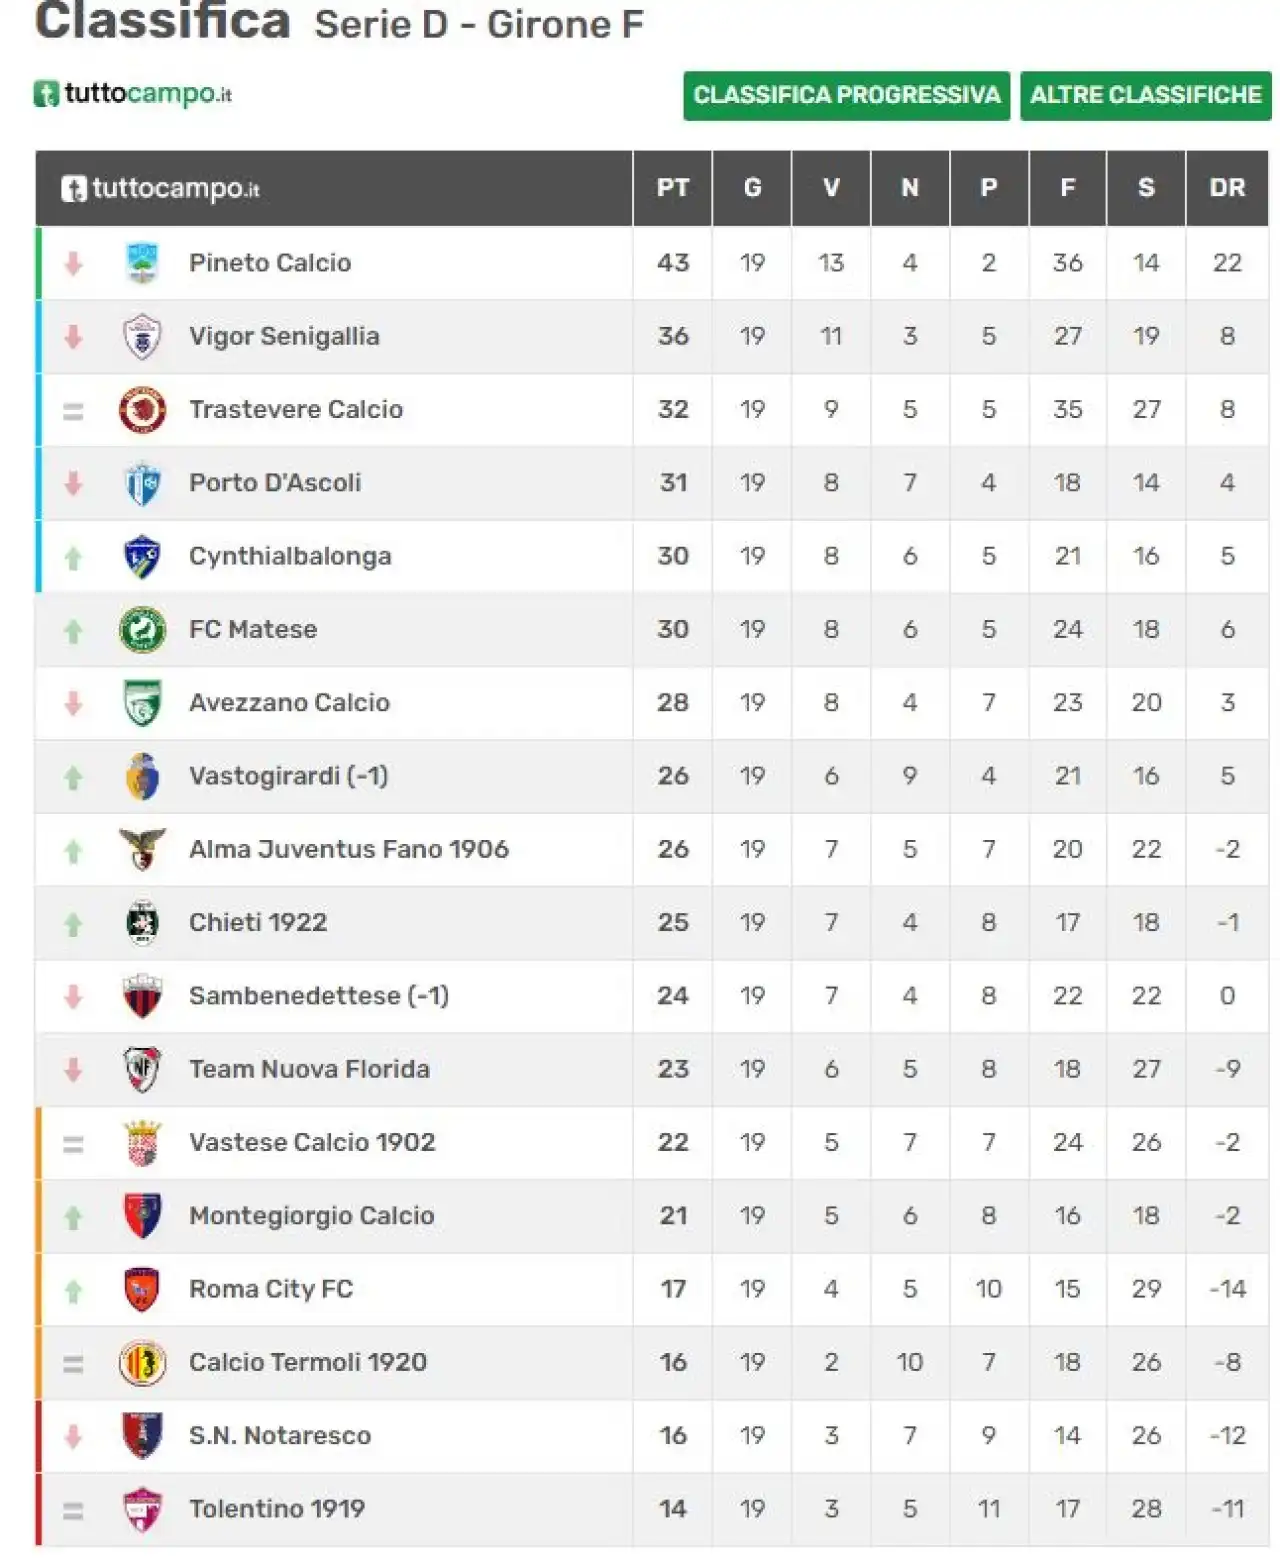This screenshot has width=1280, height=1565.
Task: Click the Pineto Calcio team crest
Action: 143,263
